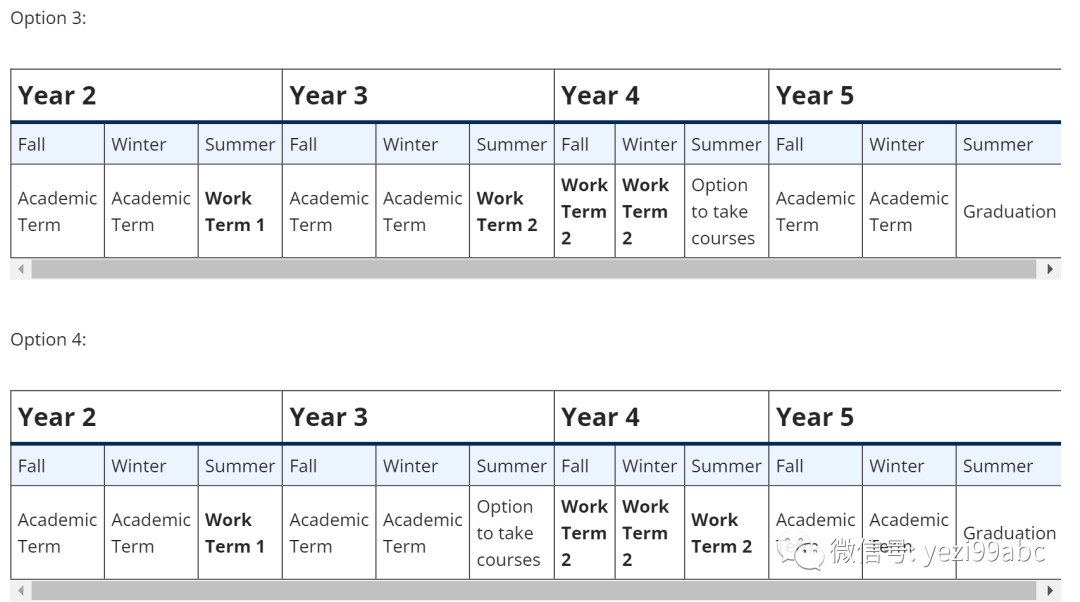The height and width of the screenshot is (602, 1080).
Task: Click Year 4 Summer Work Term 2, Option 4
Action: [x=727, y=533]
